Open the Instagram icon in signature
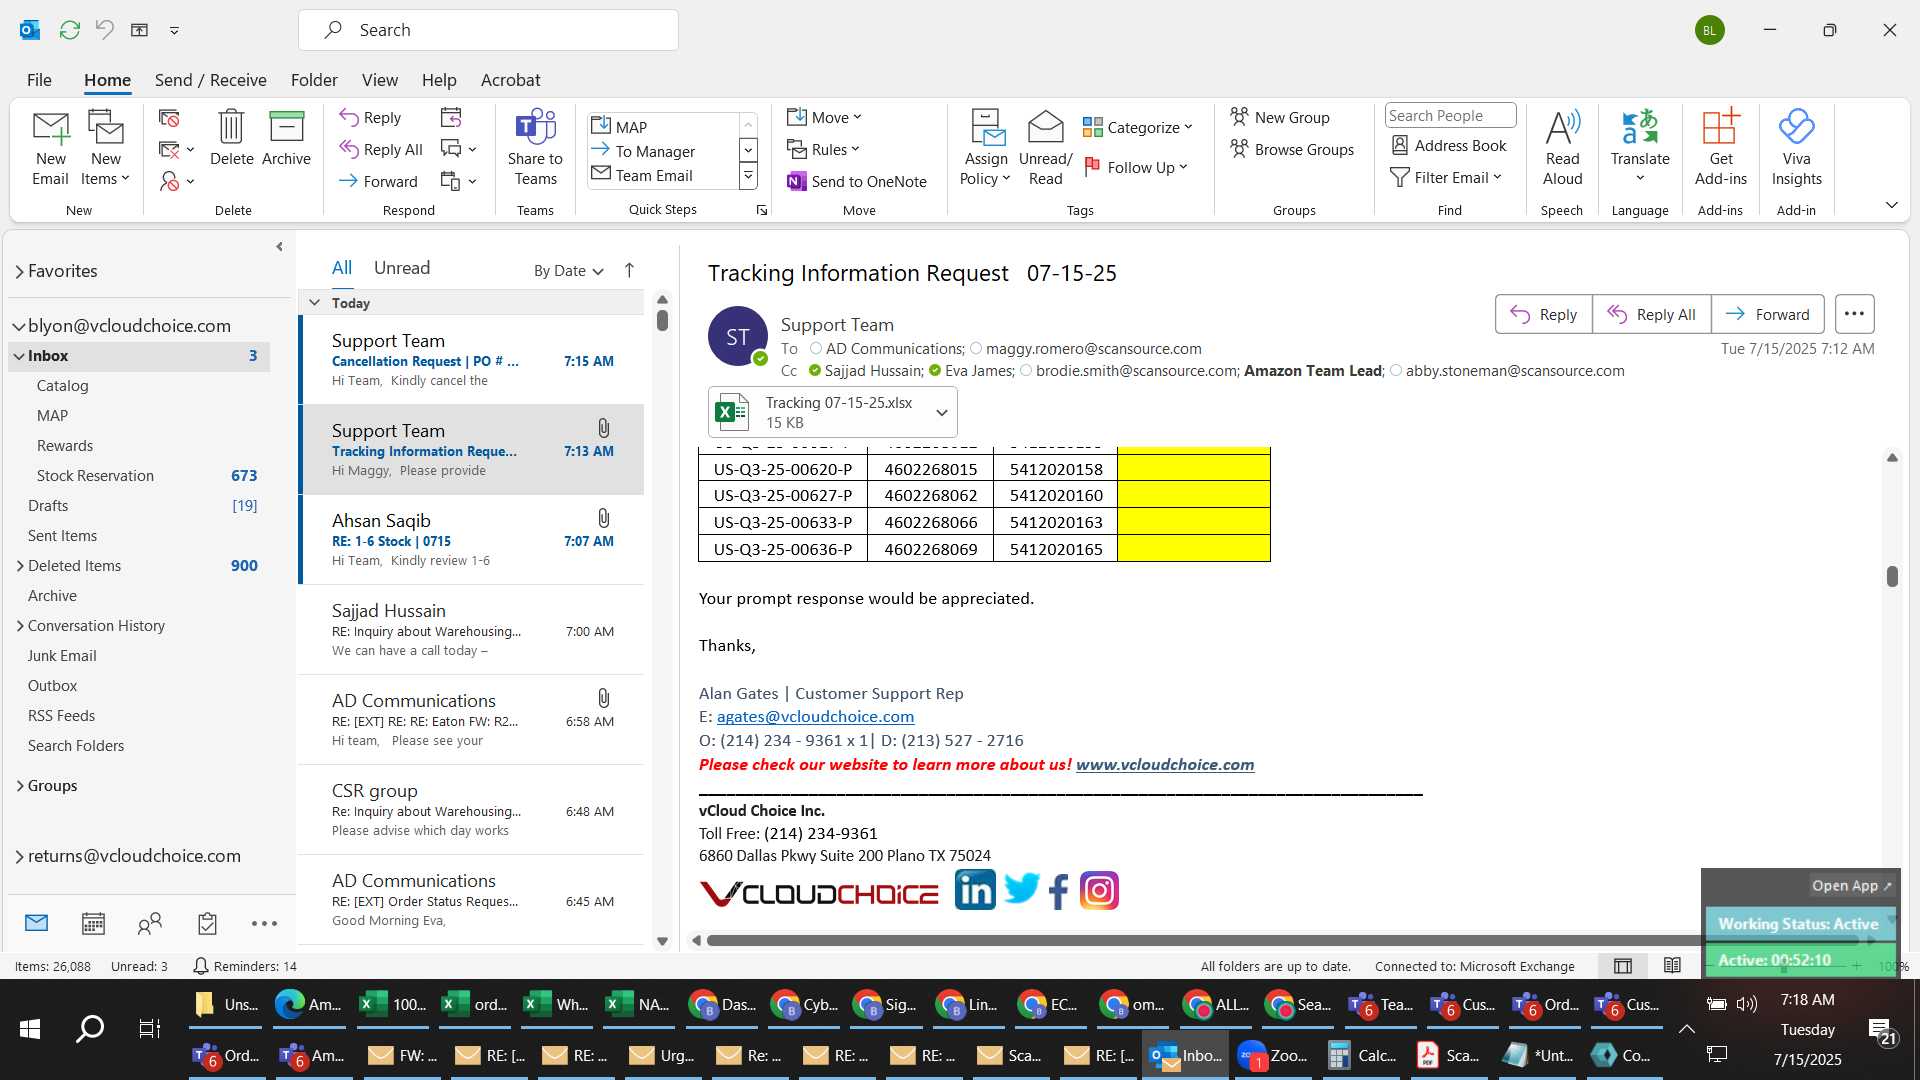1920x1080 pixels. click(1099, 890)
